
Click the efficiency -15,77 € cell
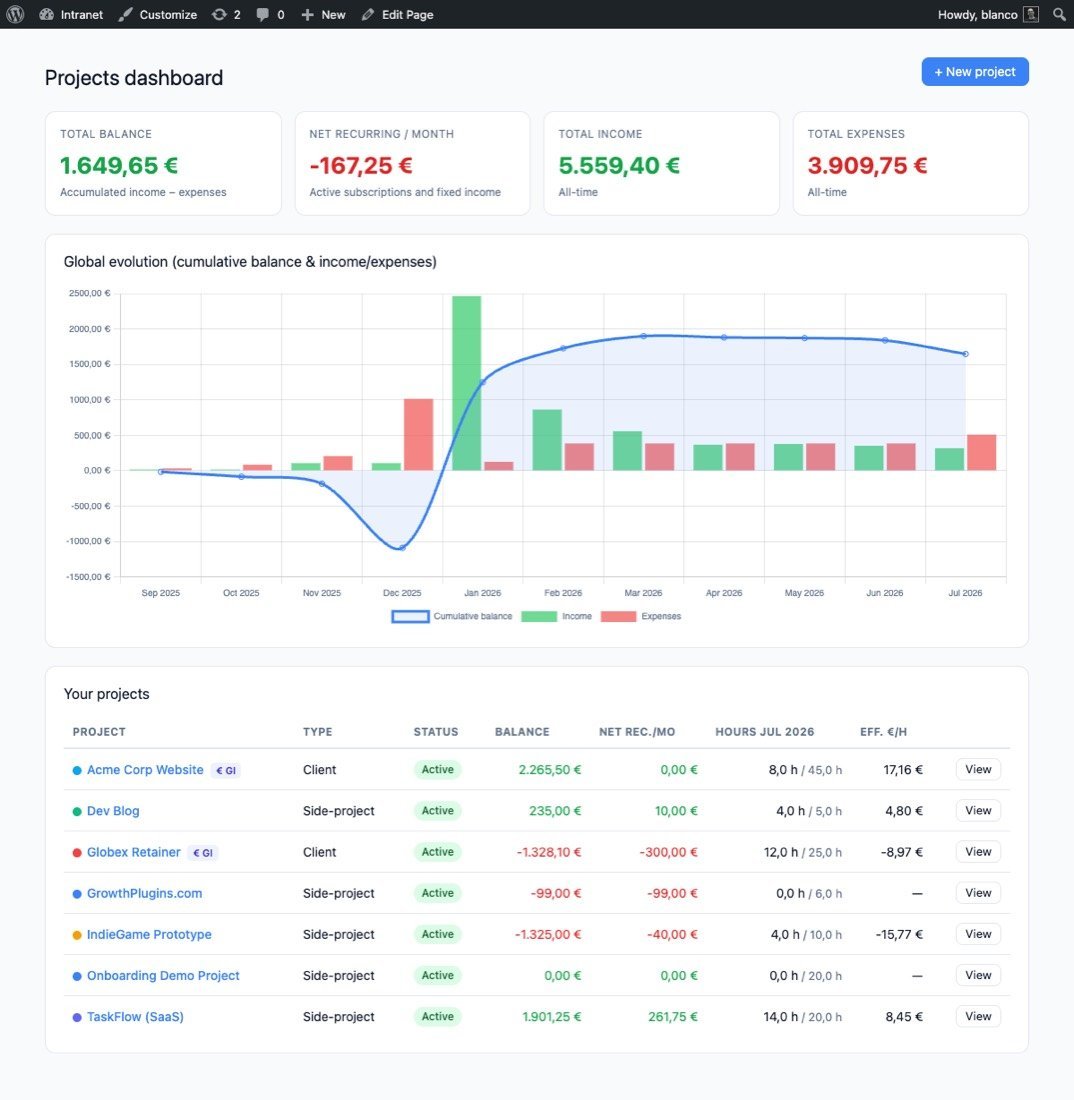899,934
